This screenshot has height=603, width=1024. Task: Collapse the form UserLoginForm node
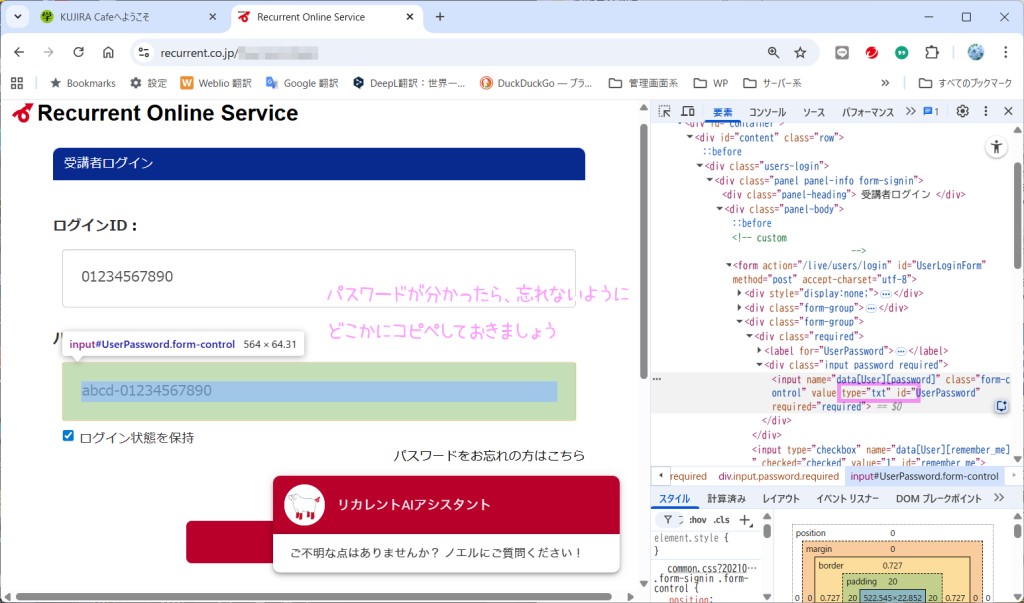tap(729, 266)
